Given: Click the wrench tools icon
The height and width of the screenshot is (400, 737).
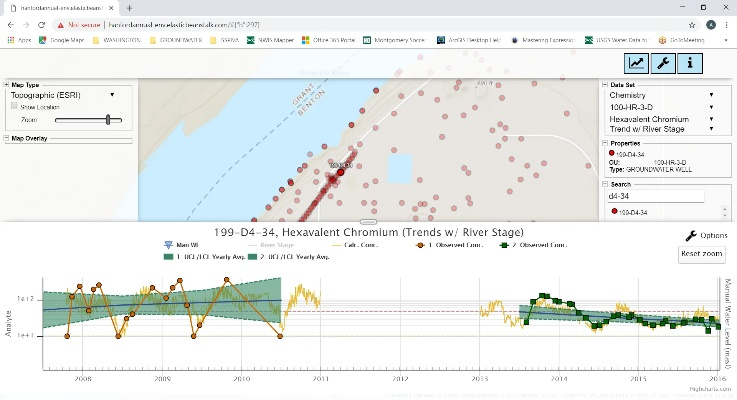Looking at the screenshot, I should click(662, 63).
